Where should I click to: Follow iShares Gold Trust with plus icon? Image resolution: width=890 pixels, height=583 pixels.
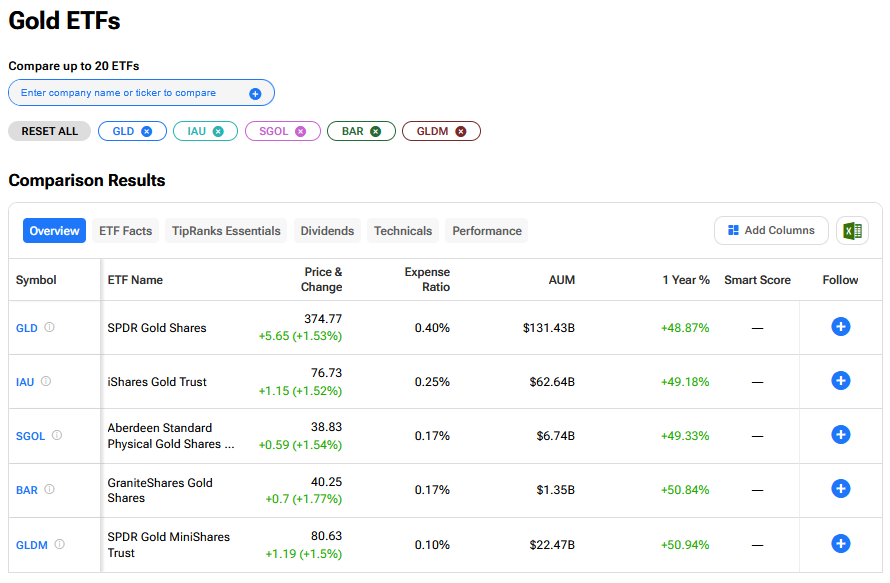tap(841, 381)
